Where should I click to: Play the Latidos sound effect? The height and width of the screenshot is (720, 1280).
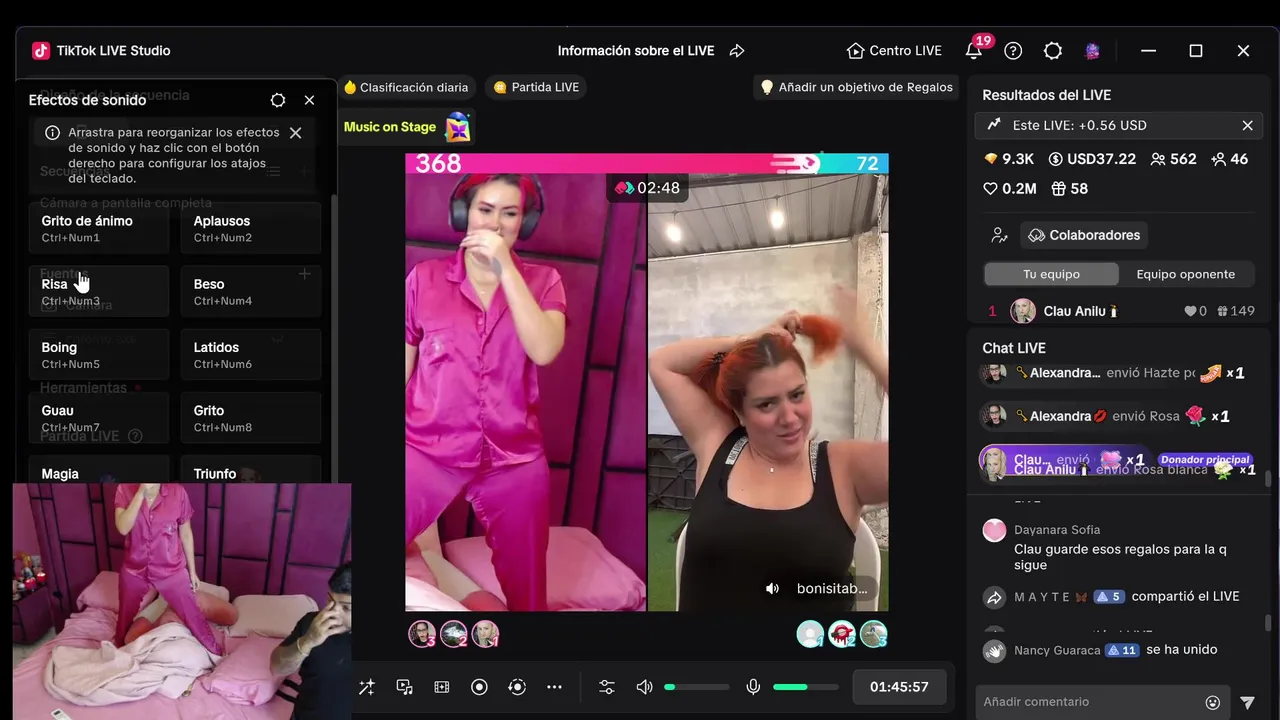pyautogui.click(x=251, y=354)
